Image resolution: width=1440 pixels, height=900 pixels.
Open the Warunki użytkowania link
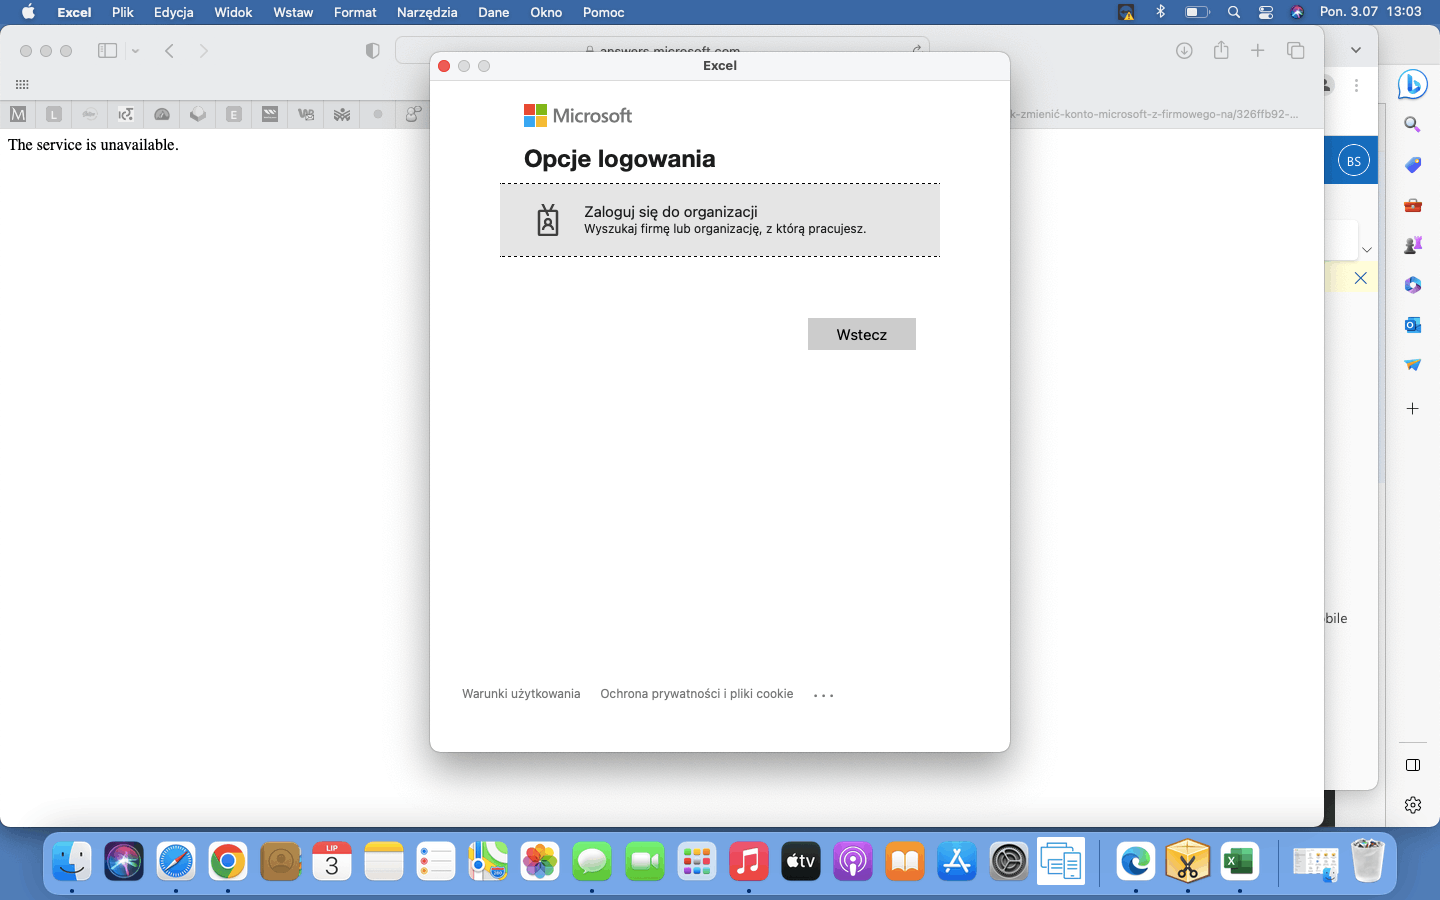521,693
